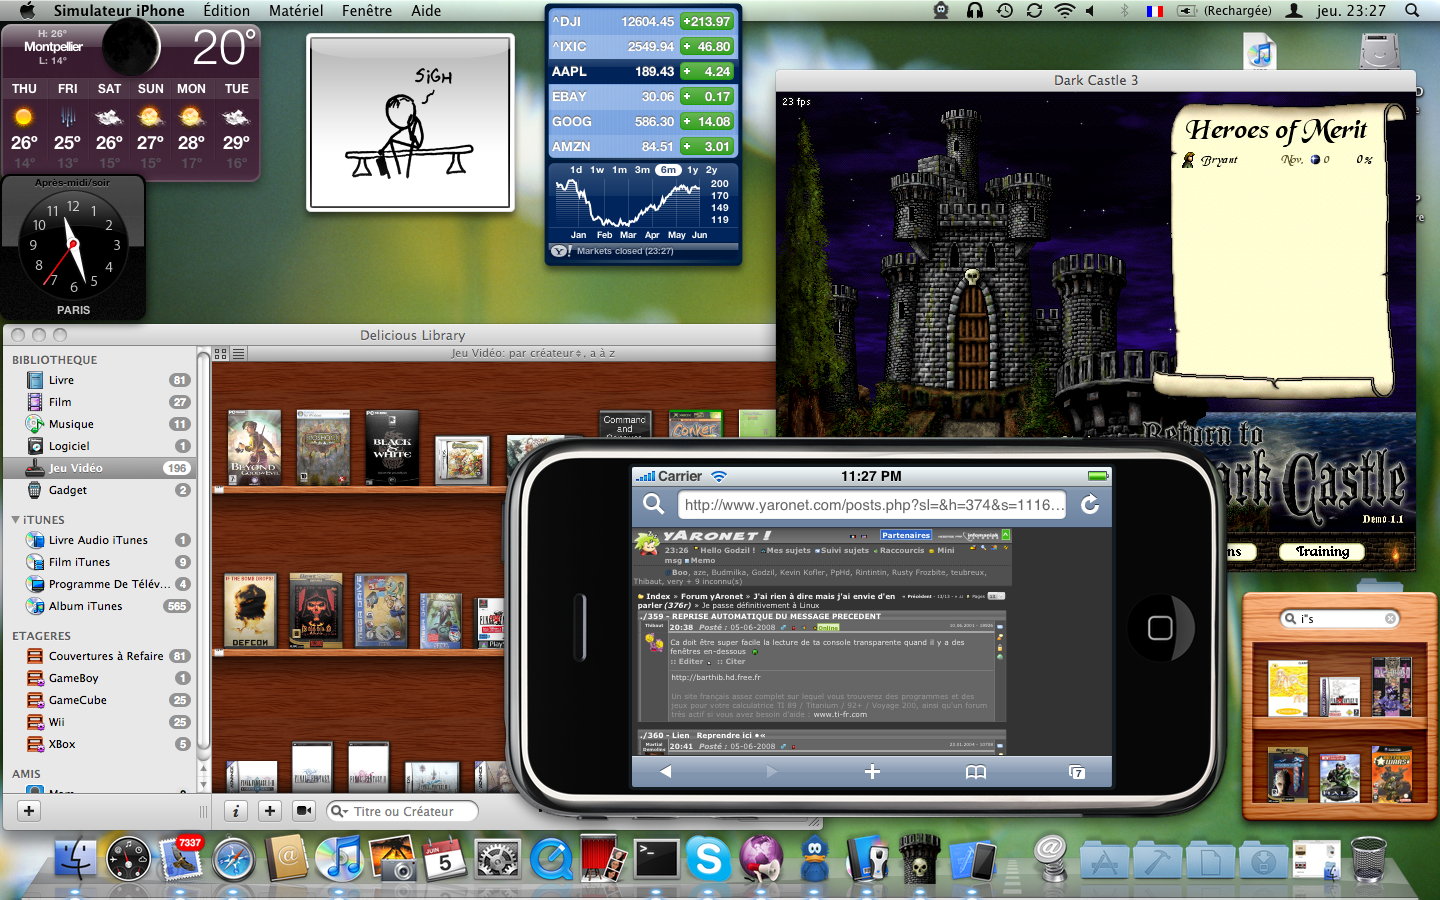This screenshot has height=900, width=1440.
Task: Tap the plus icon in iPhone Safari toolbar
Action: pyautogui.click(x=872, y=772)
